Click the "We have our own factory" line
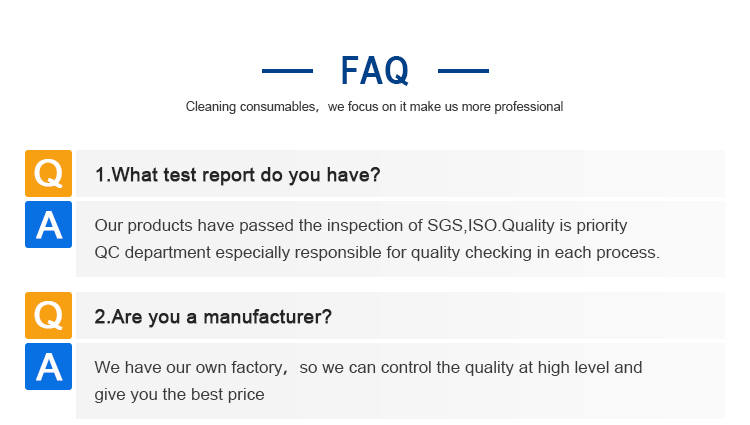 click(368, 367)
